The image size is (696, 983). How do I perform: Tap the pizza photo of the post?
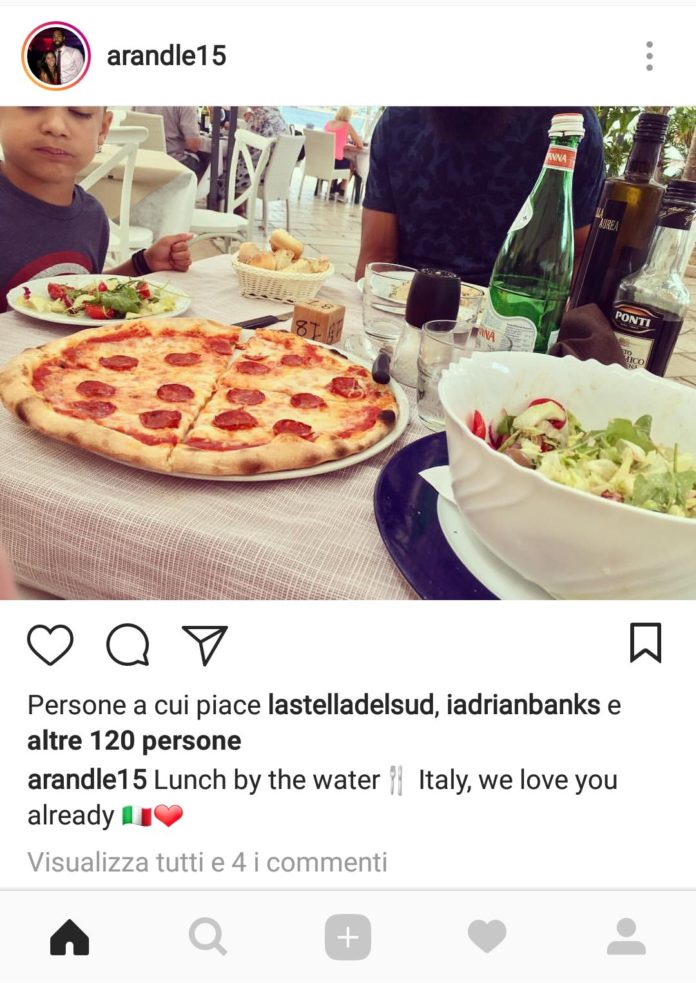coord(199,395)
